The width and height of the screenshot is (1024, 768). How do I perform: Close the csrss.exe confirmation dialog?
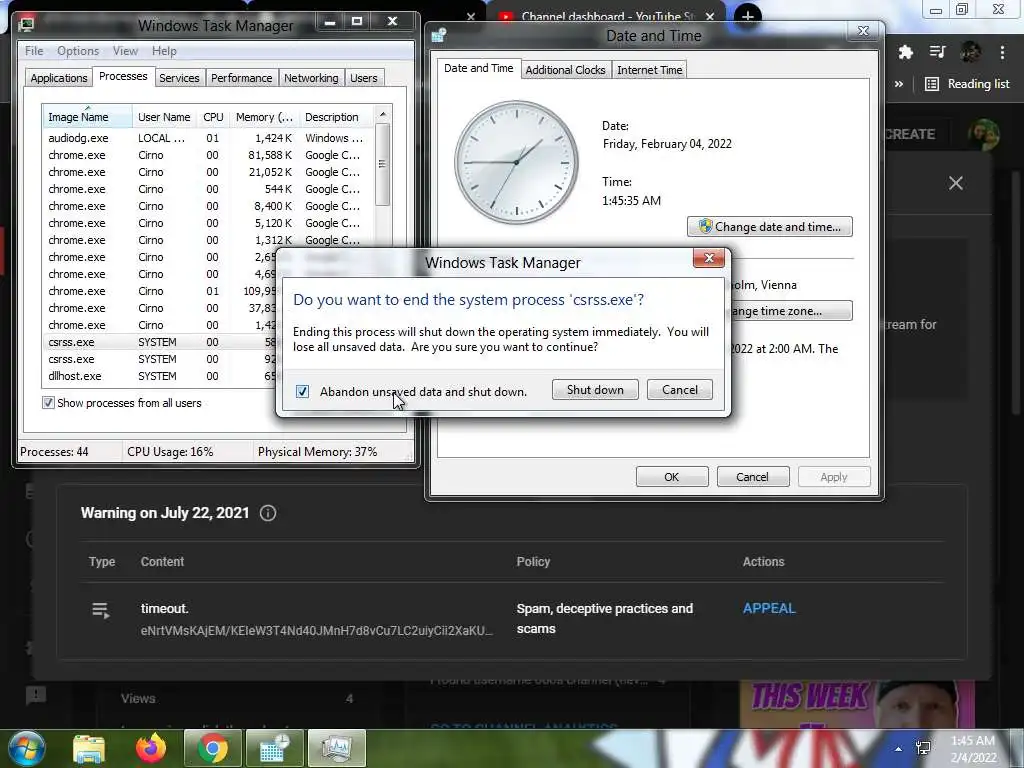(709, 258)
